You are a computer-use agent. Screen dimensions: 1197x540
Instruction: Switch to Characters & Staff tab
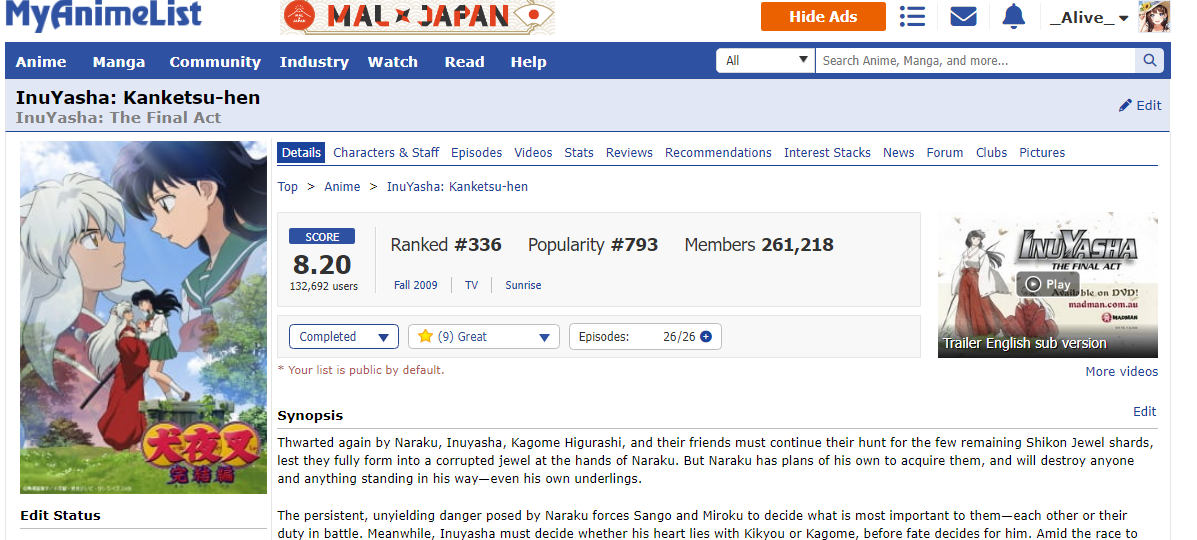pos(386,152)
